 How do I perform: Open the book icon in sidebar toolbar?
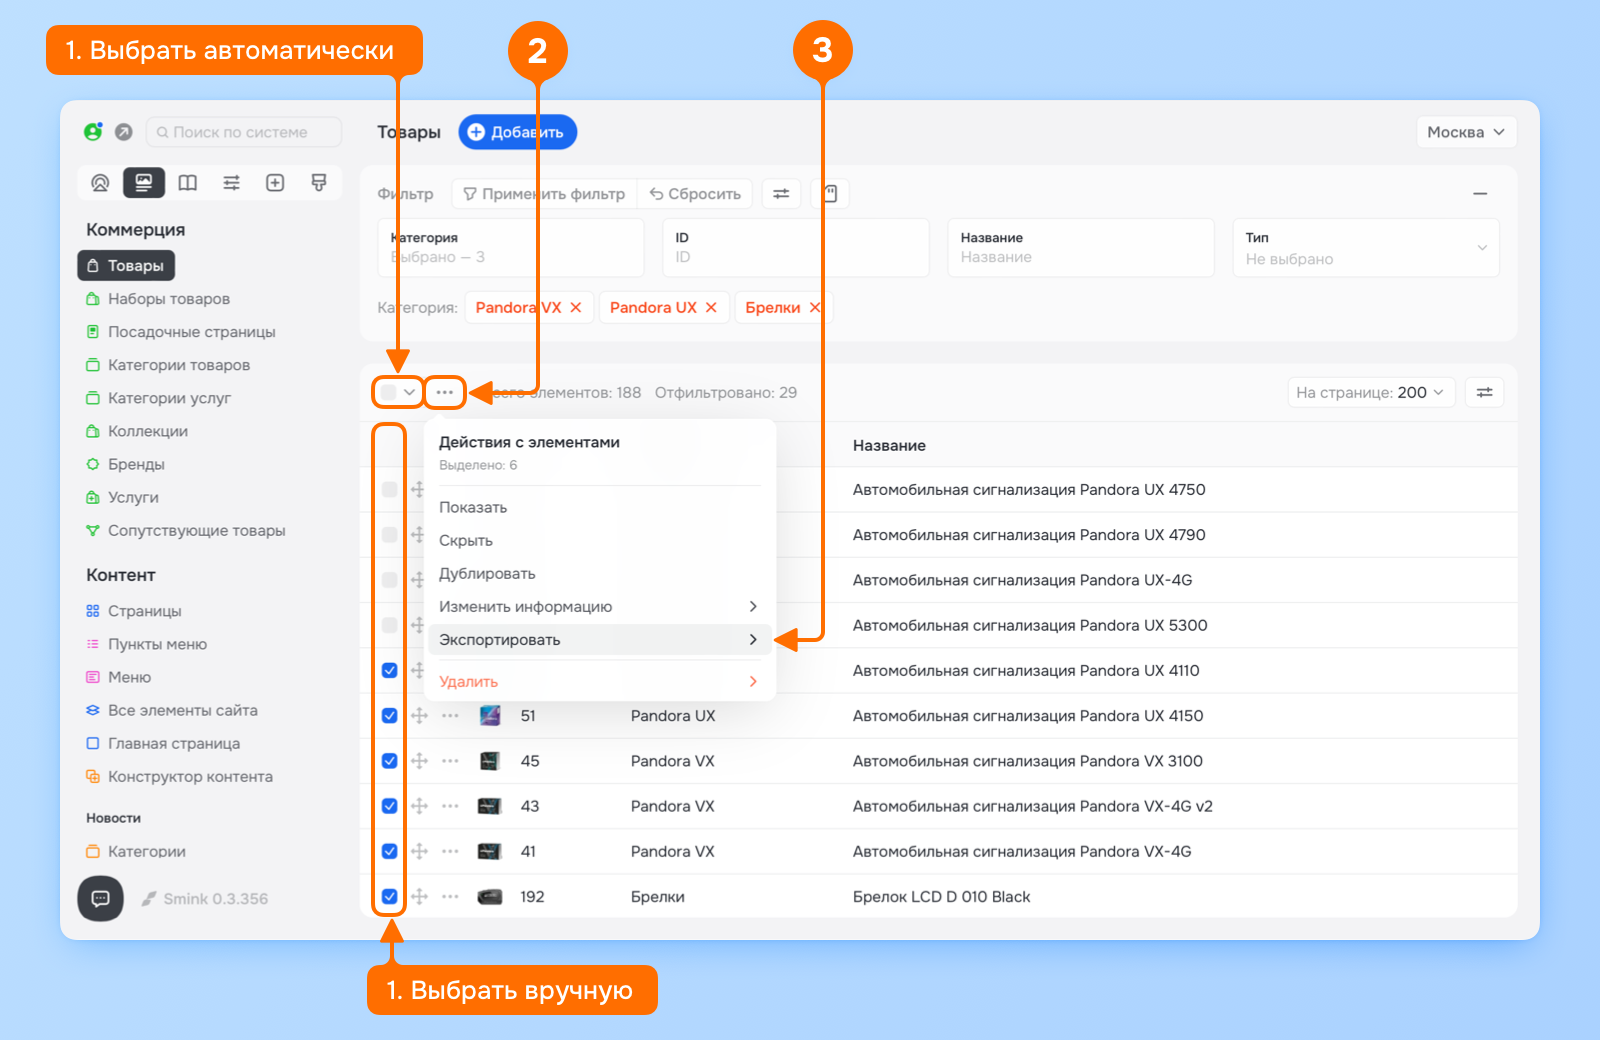tap(188, 183)
